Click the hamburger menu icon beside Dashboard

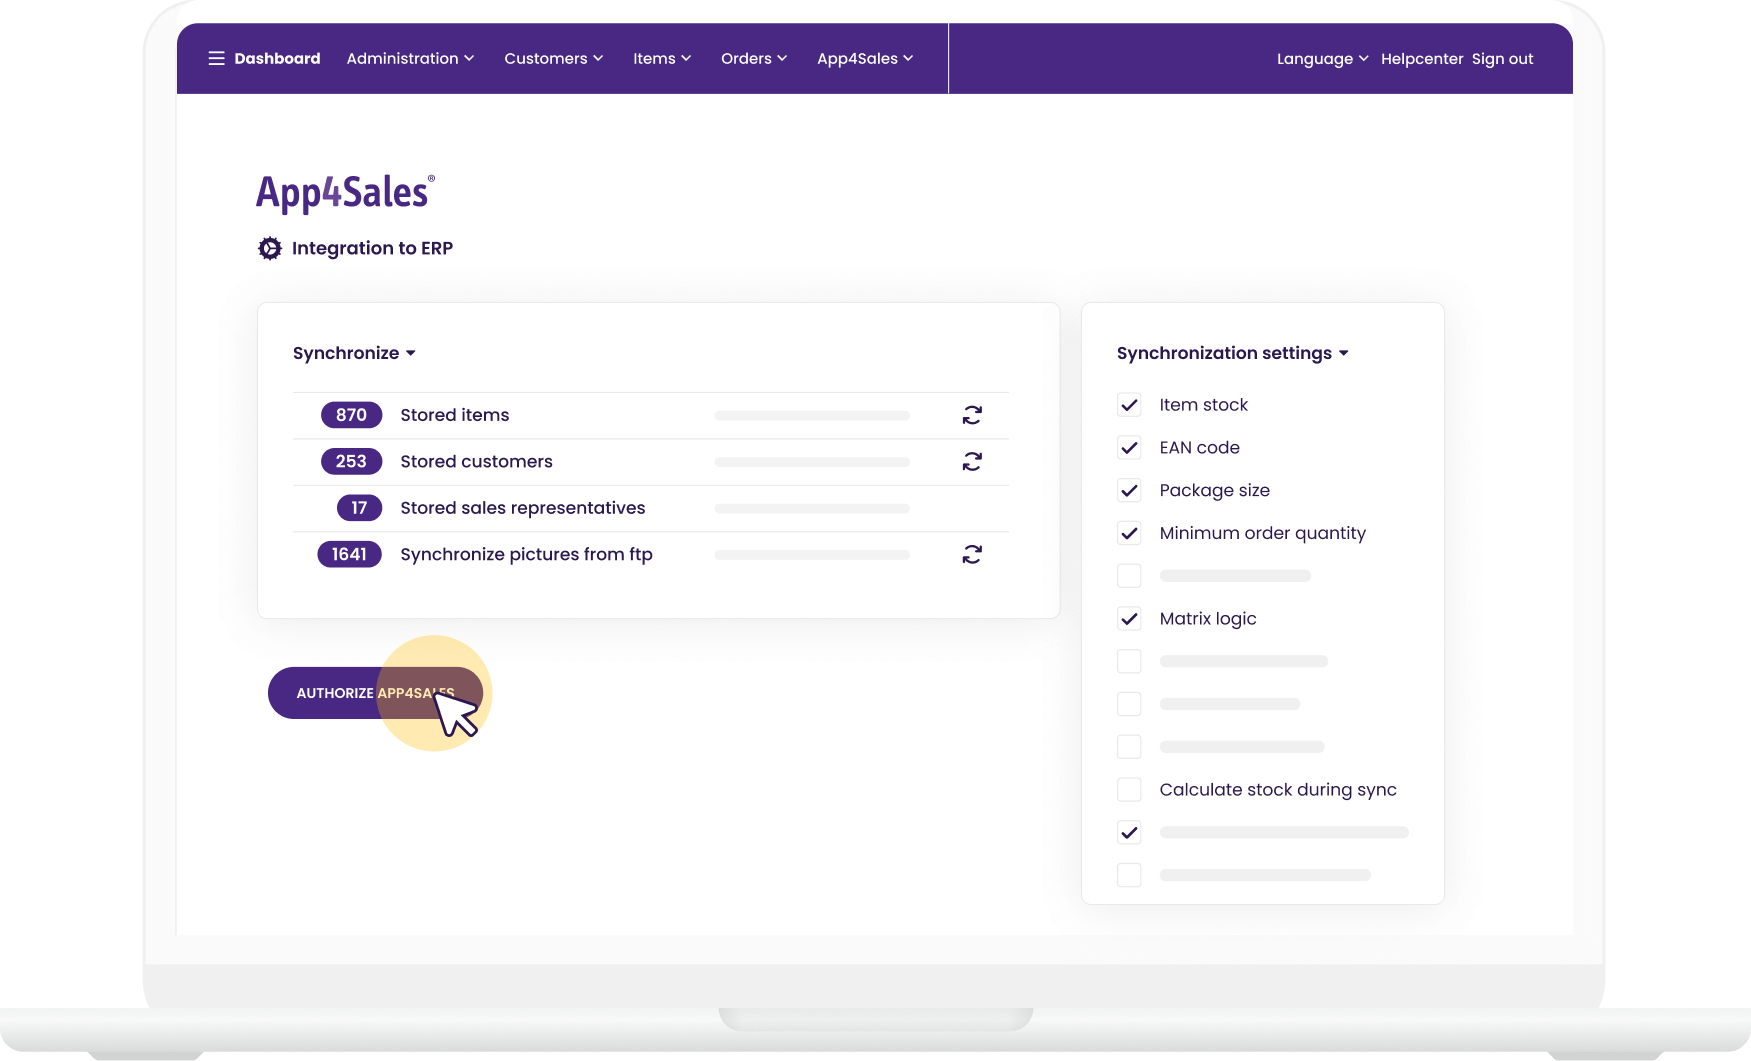tap(216, 59)
